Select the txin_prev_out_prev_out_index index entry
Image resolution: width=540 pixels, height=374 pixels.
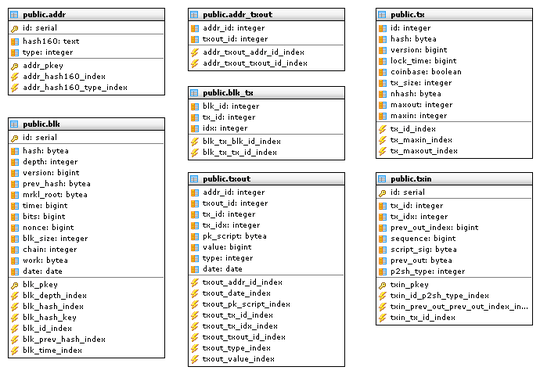454,307
